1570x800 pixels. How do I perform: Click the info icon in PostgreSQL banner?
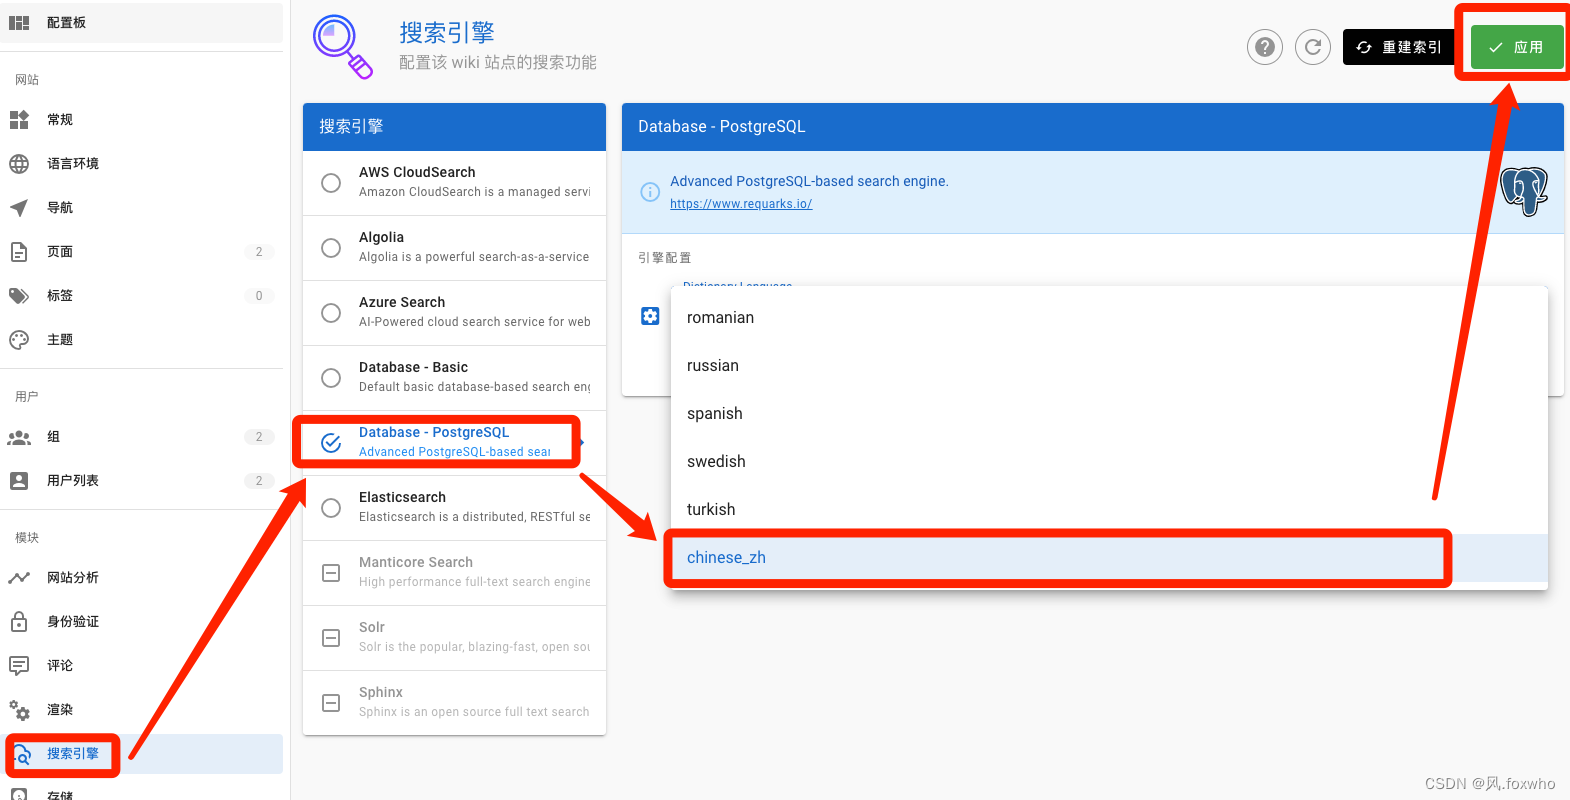pos(650,192)
